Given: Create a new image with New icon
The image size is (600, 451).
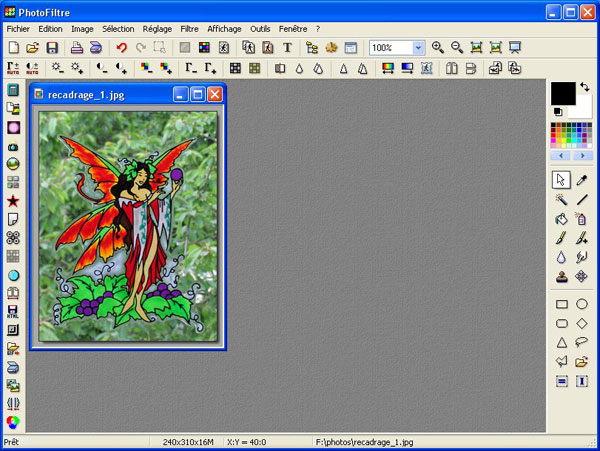Looking at the screenshot, I should (14, 47).
